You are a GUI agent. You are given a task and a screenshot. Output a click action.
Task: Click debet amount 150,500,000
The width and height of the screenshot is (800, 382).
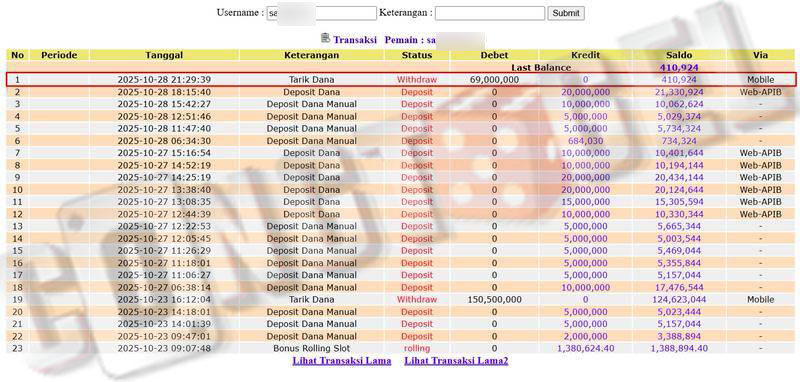494,299
